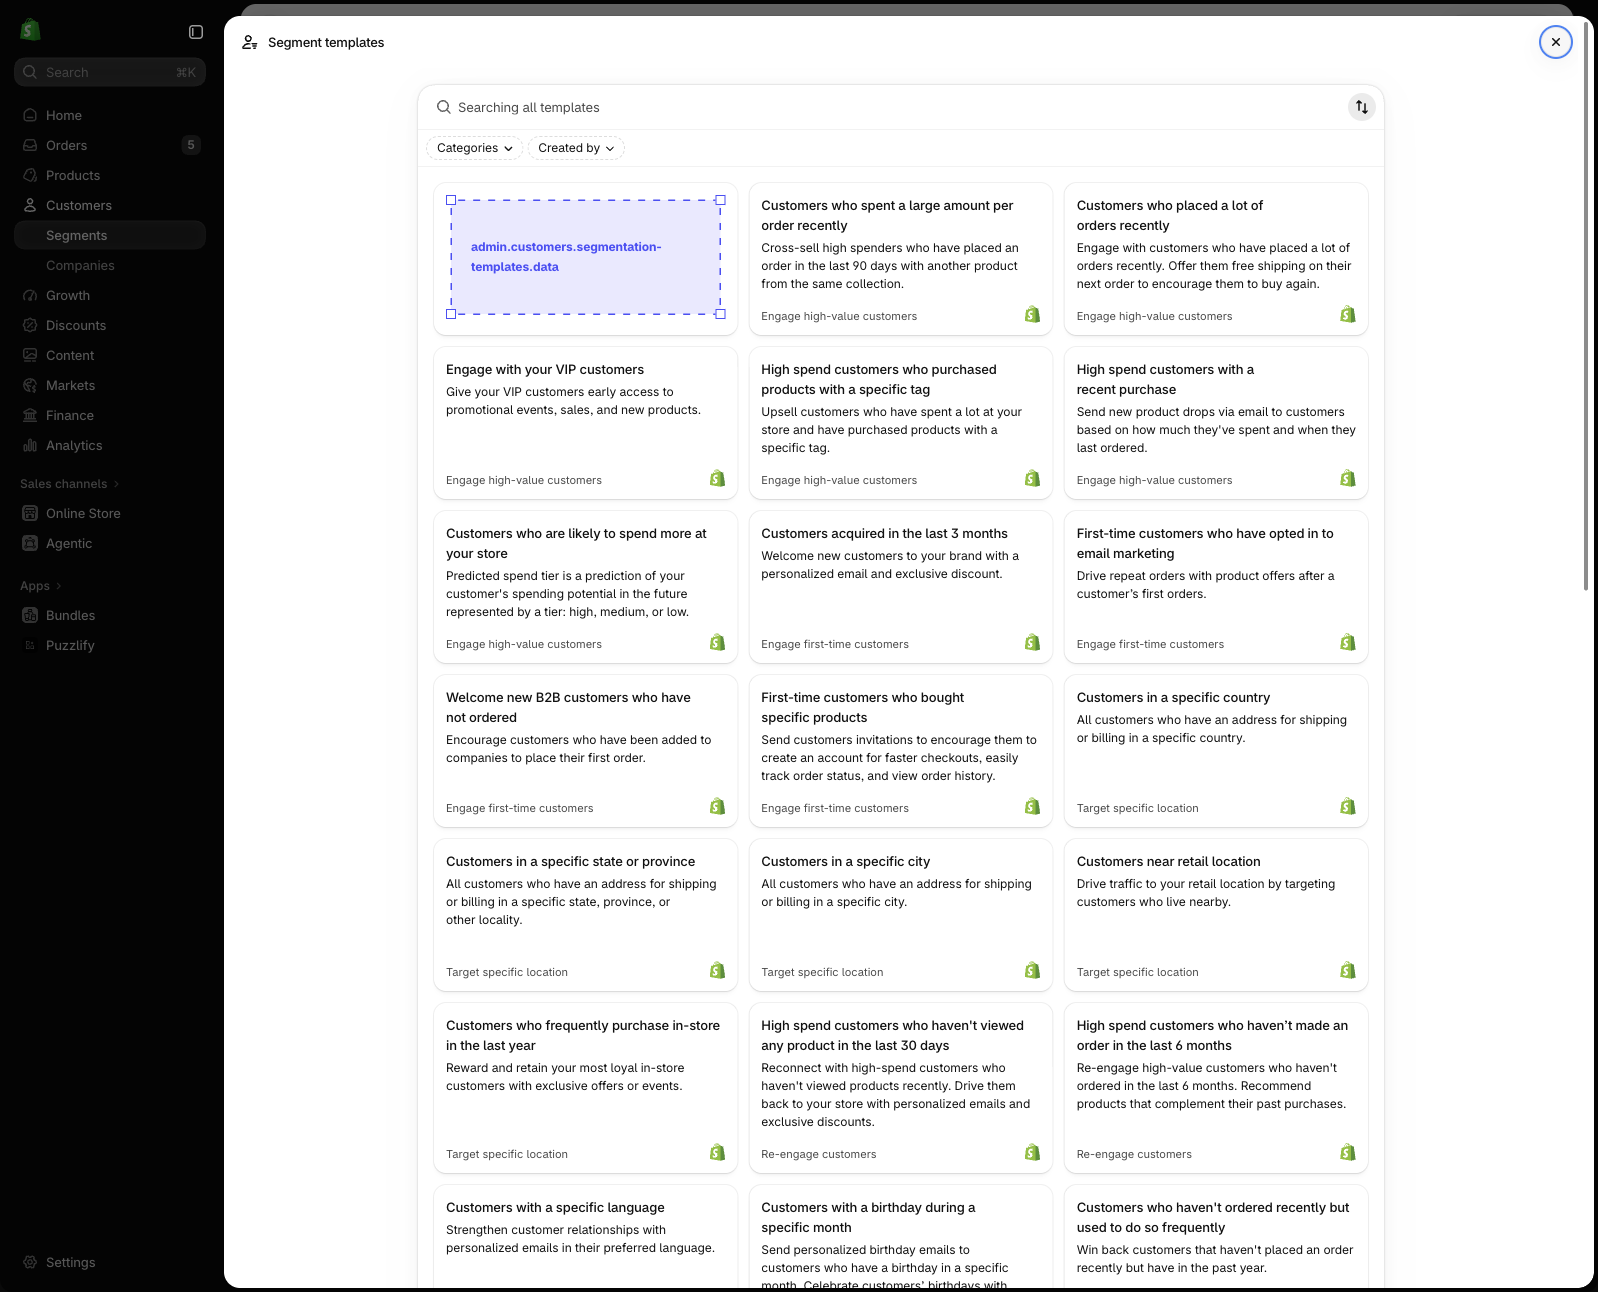Open the Created by filter dropdown
Screen dimensions: 1598x1292
576,148
